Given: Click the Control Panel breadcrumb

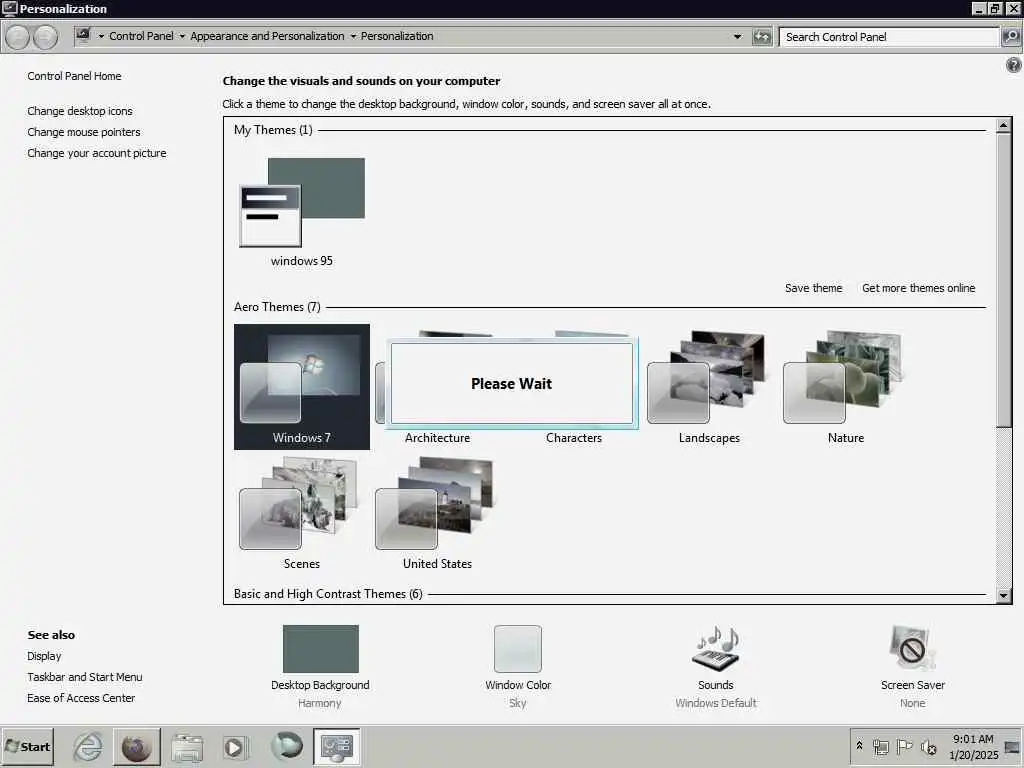Looking at the screenshot, I should tap(141, 36).
